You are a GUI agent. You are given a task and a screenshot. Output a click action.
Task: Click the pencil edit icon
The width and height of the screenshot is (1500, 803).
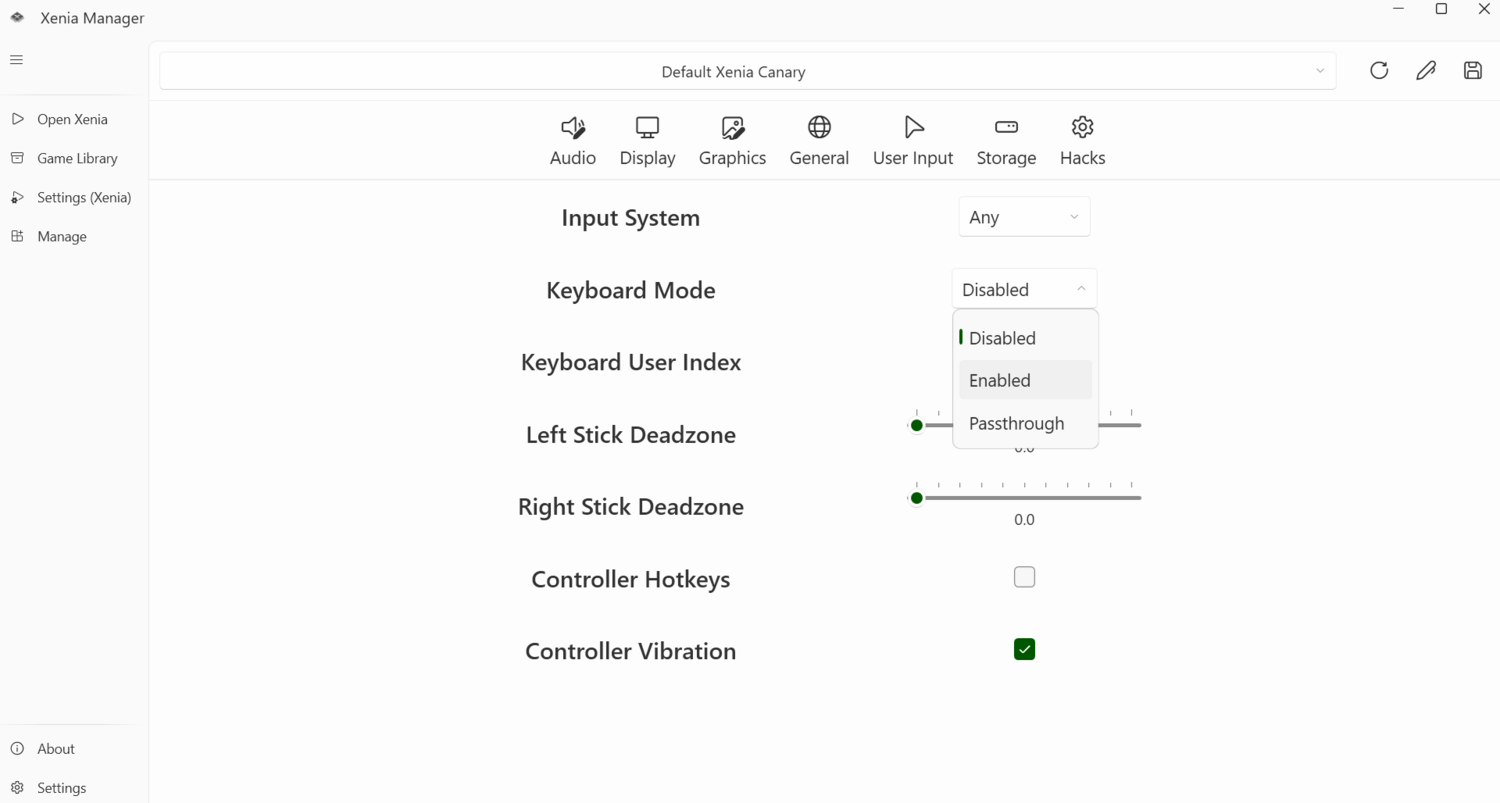pyautogui.click(x=1426, y=70)
